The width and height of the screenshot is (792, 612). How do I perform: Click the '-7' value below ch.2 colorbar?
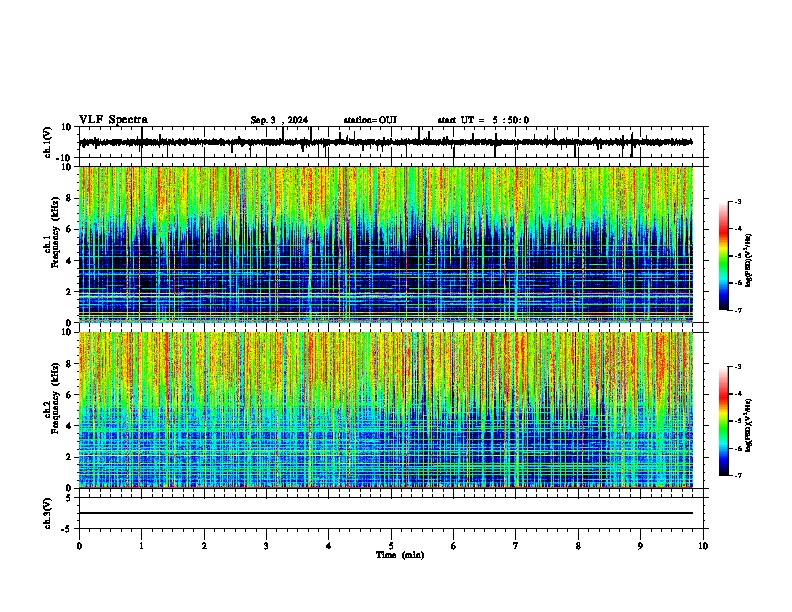[737, 476]
